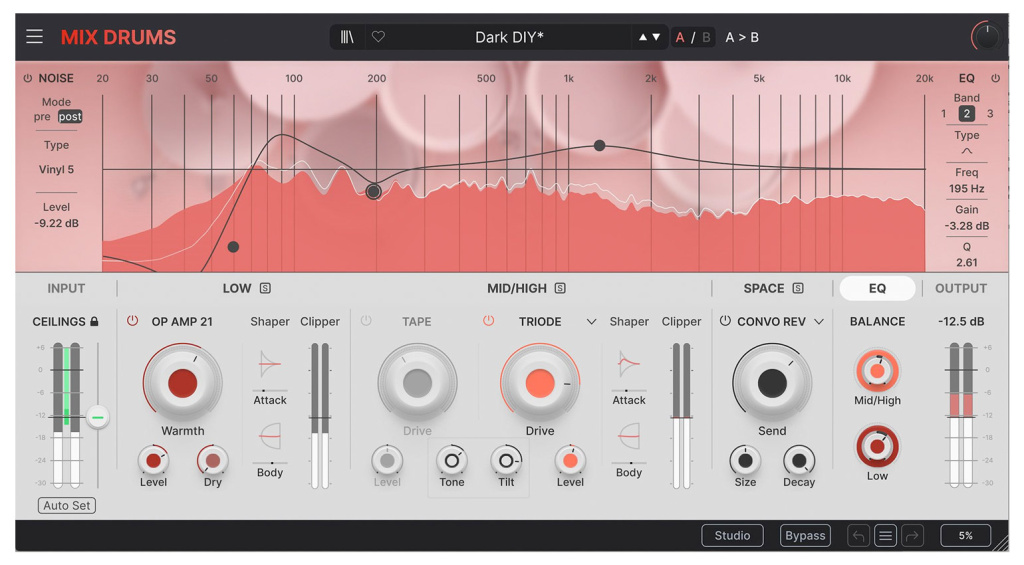This screenshot has width=1024, height=565.
Task: Switch to state B
Action: pyautogui.click(x=706, y=37)
